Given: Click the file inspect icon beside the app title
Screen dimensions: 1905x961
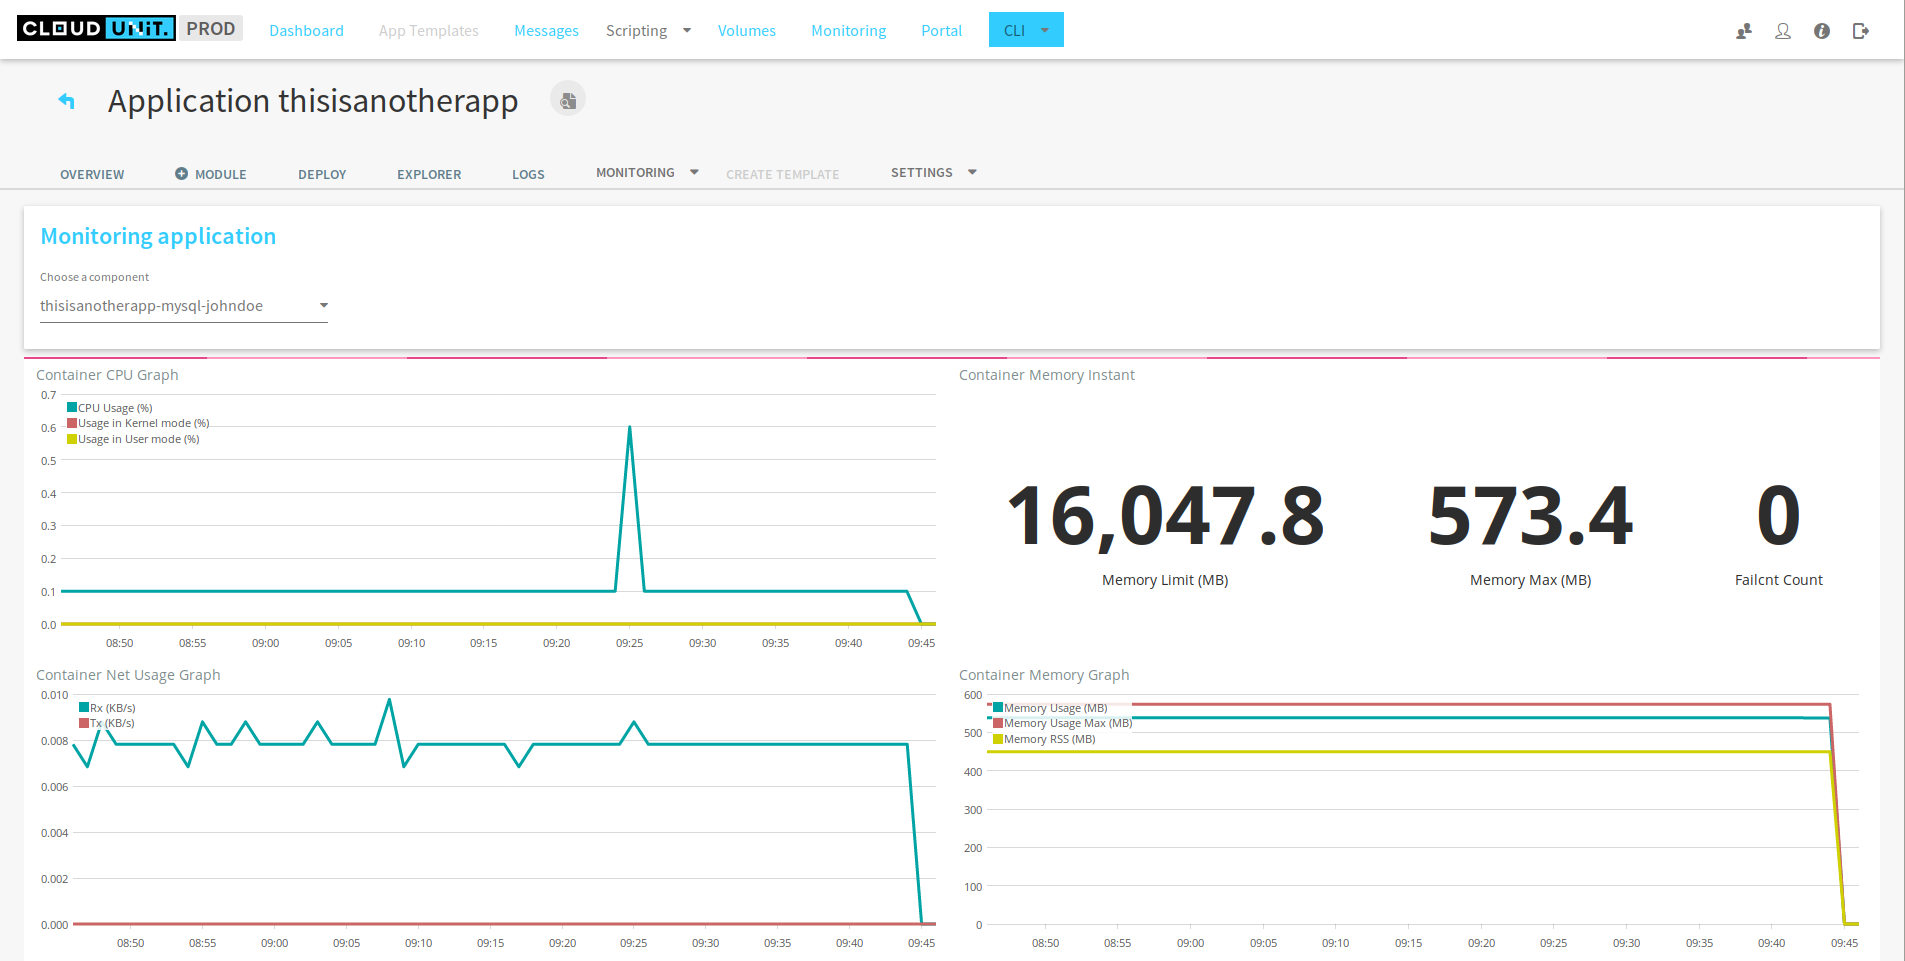Looking at the screenshot, I should coord(567,99).
